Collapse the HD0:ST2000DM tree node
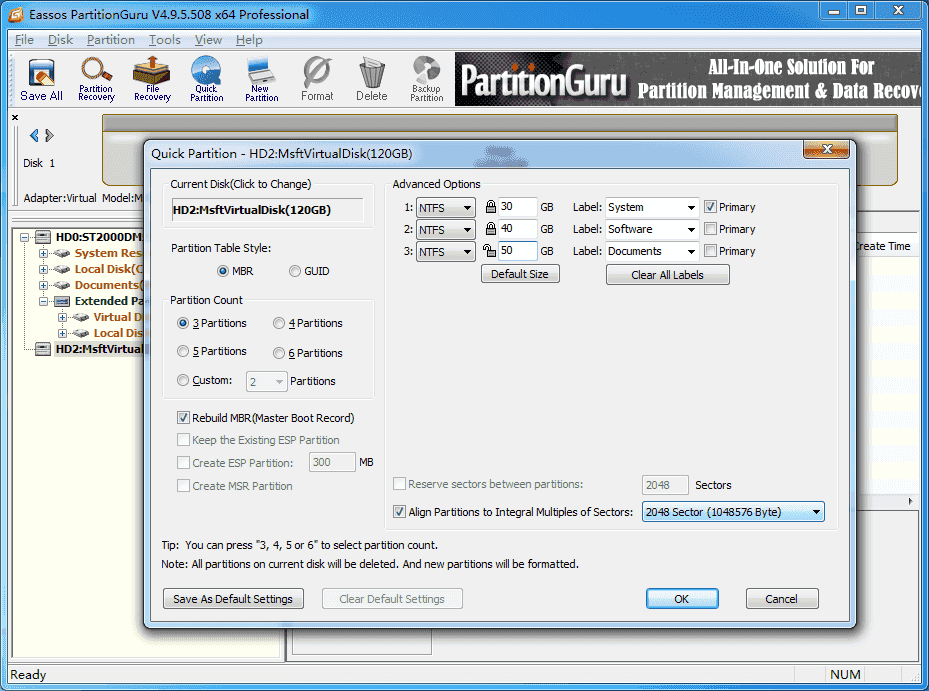Viewport: 929px width, 691px height. (x=24, y=237)
